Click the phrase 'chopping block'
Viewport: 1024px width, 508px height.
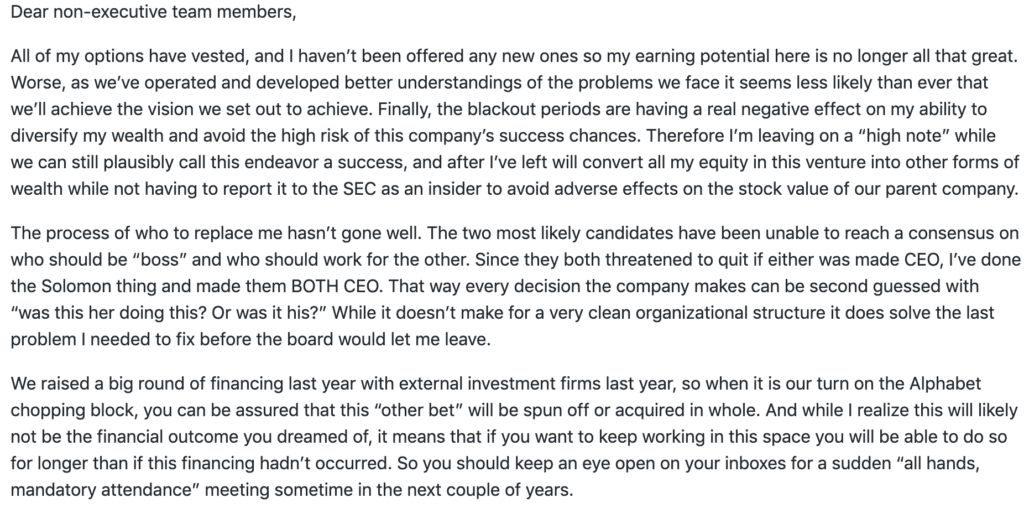point(72,411)
